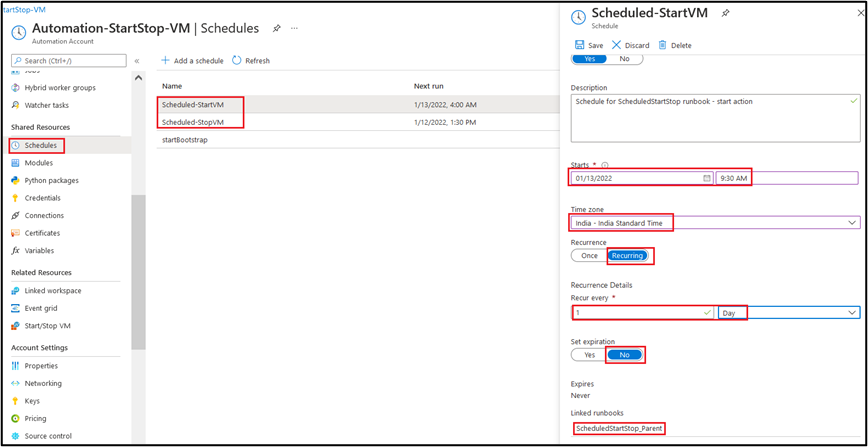Click the Watcher tasks icon

tap(16, 105)
